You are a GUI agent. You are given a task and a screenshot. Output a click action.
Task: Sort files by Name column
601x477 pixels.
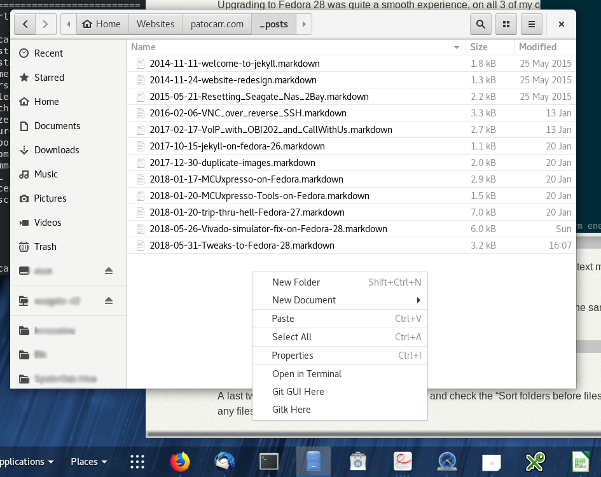[x=296, y=47]
